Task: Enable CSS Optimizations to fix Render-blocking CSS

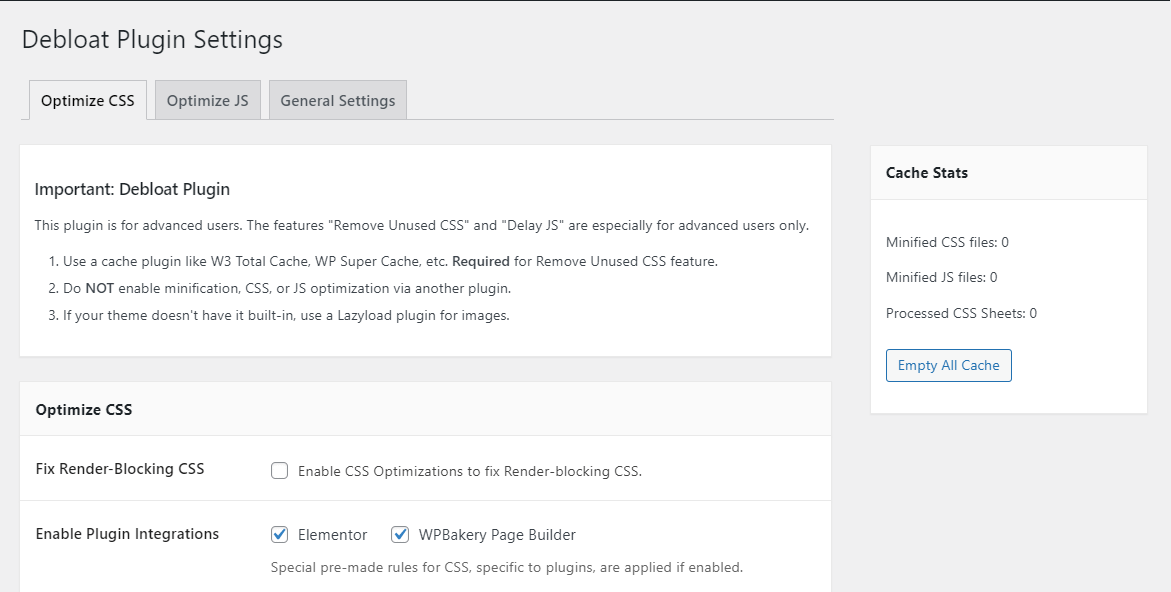Action: 279,470
